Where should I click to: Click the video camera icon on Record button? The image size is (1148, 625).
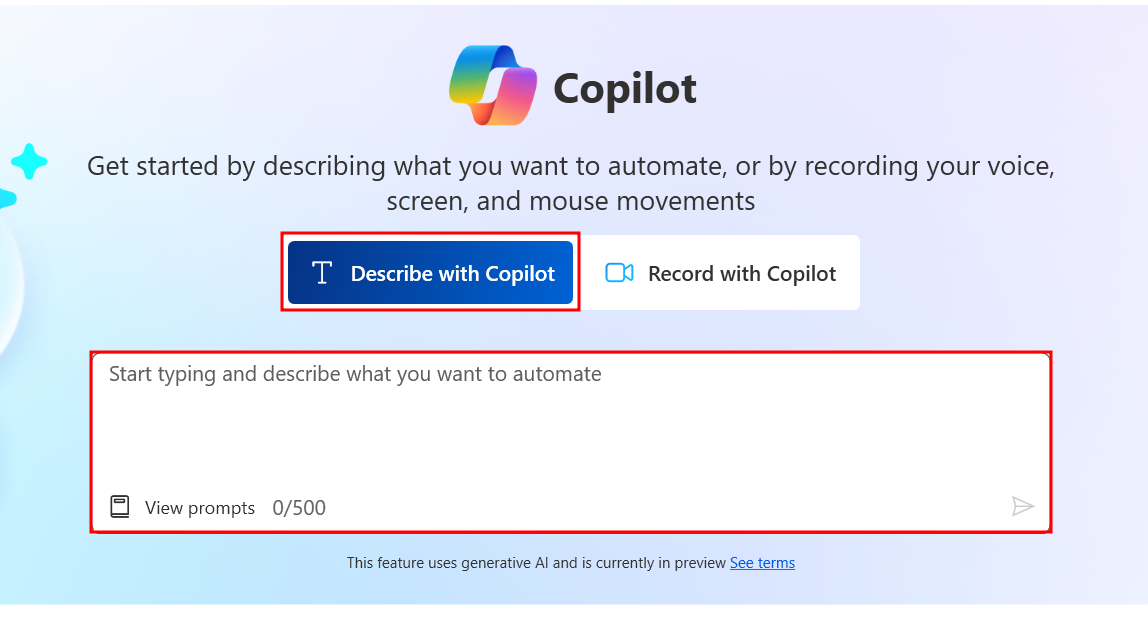coord(619,273)
